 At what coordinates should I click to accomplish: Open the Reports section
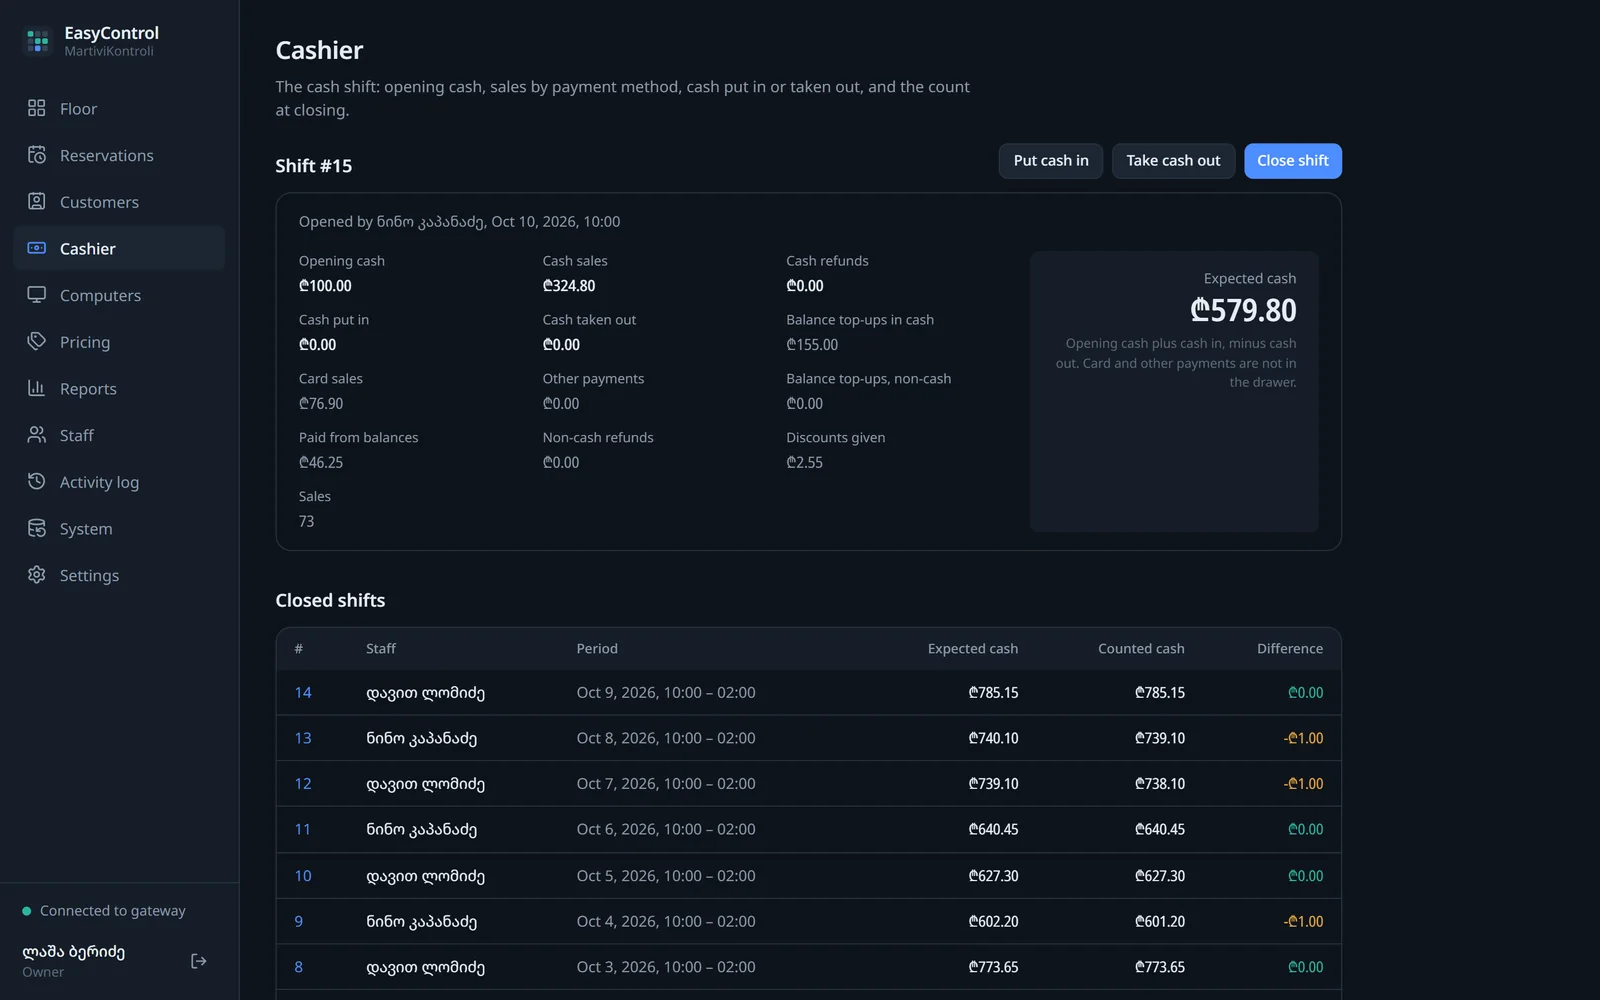pos(119,388)
